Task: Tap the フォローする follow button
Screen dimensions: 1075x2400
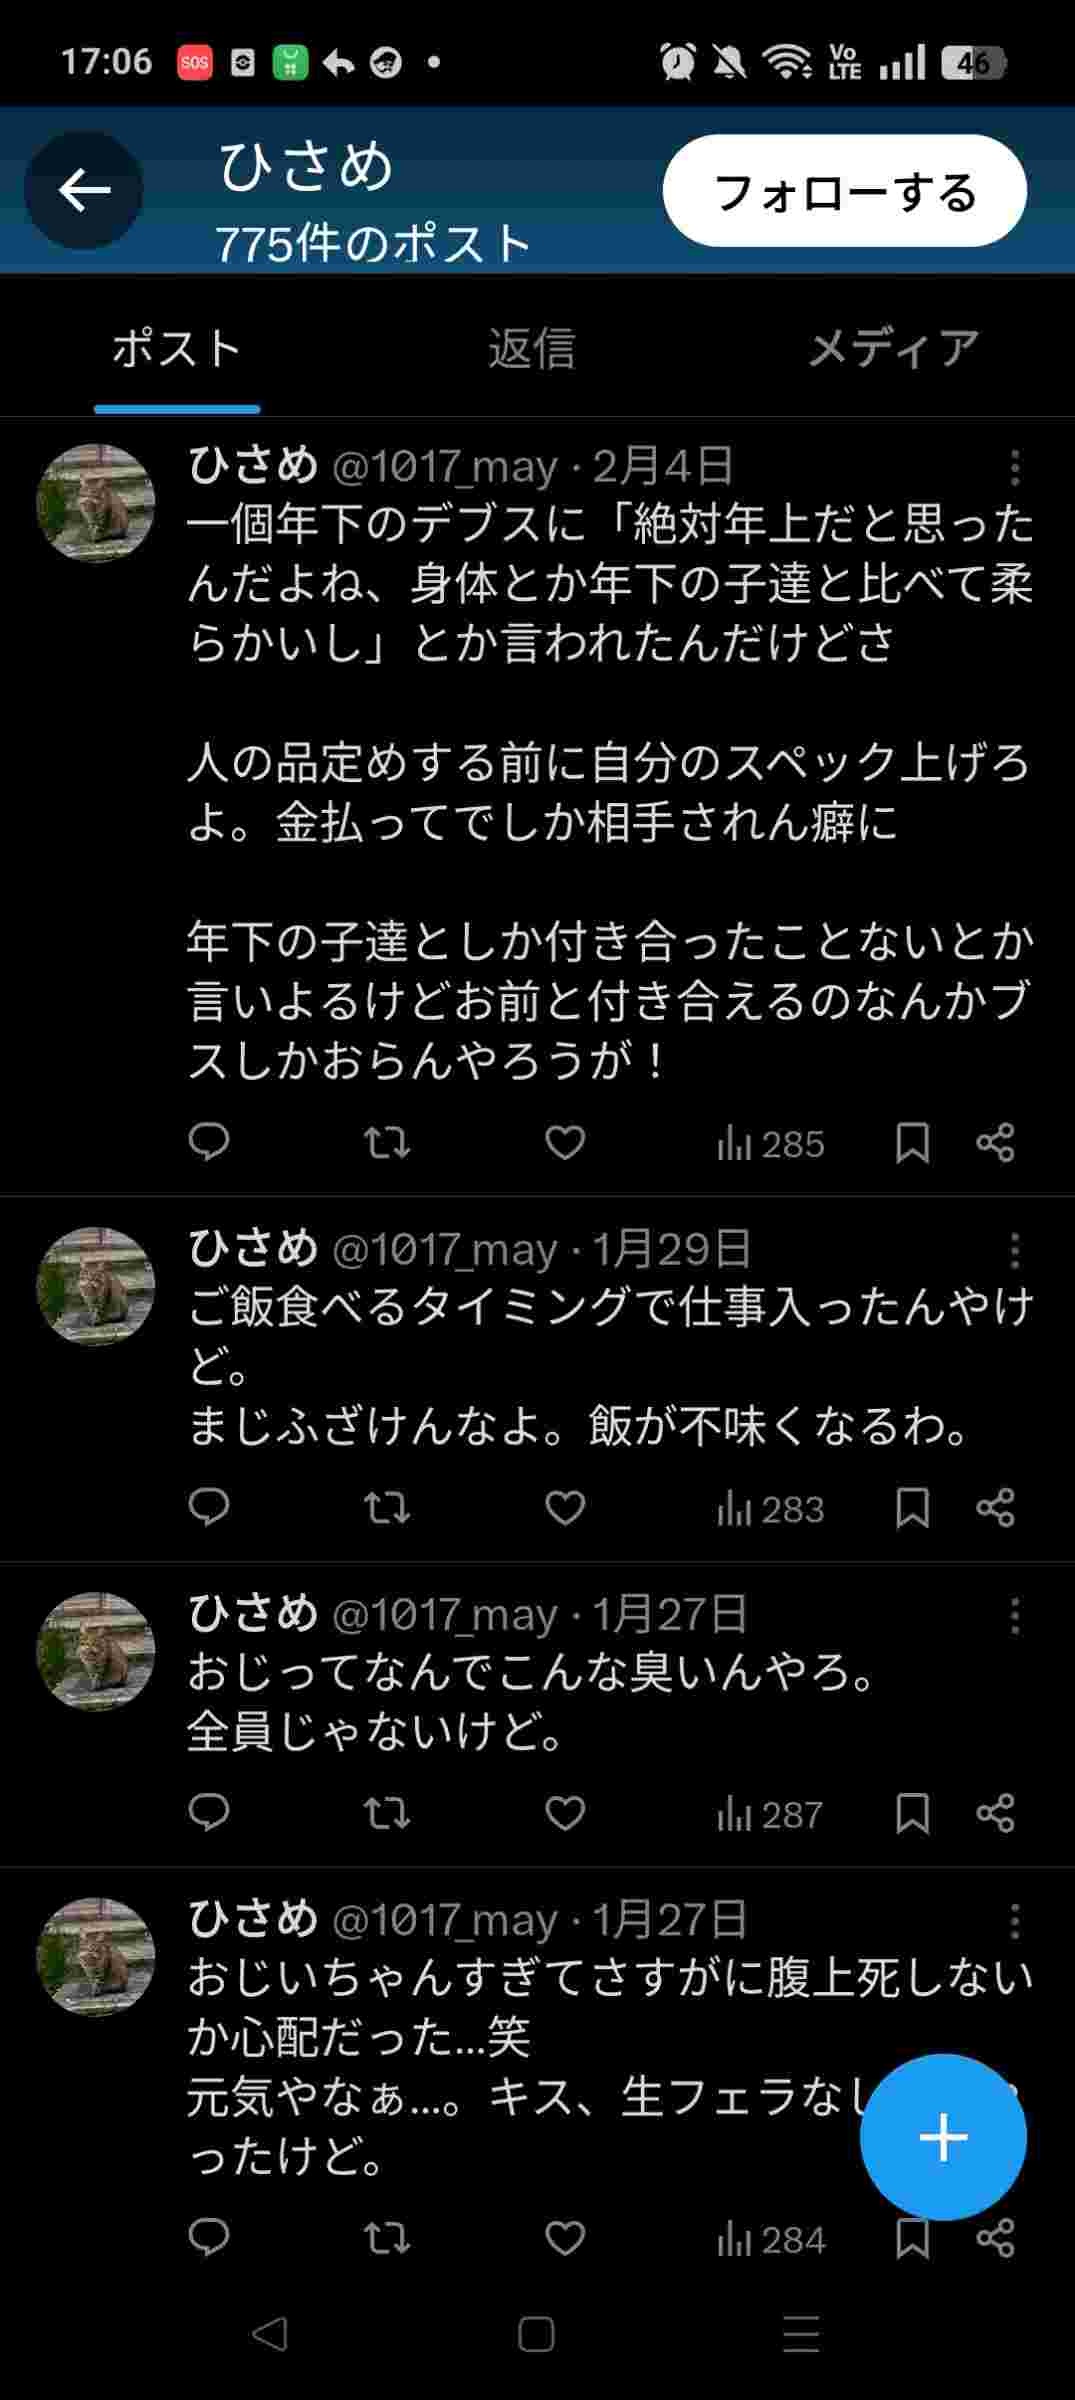Action: (844, 191)
